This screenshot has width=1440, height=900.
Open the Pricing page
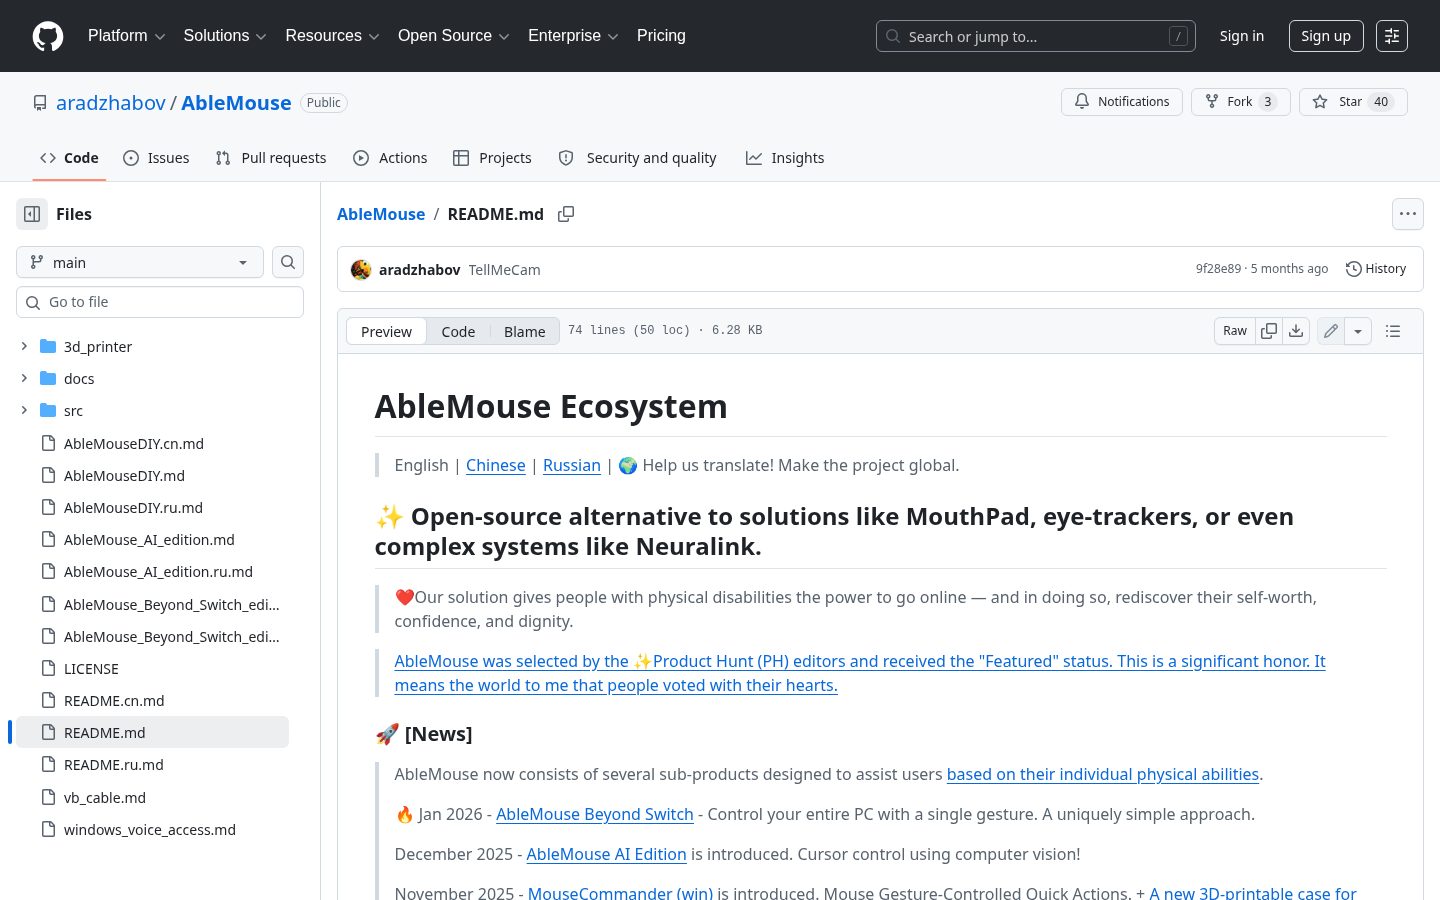(x=661, y=36)
